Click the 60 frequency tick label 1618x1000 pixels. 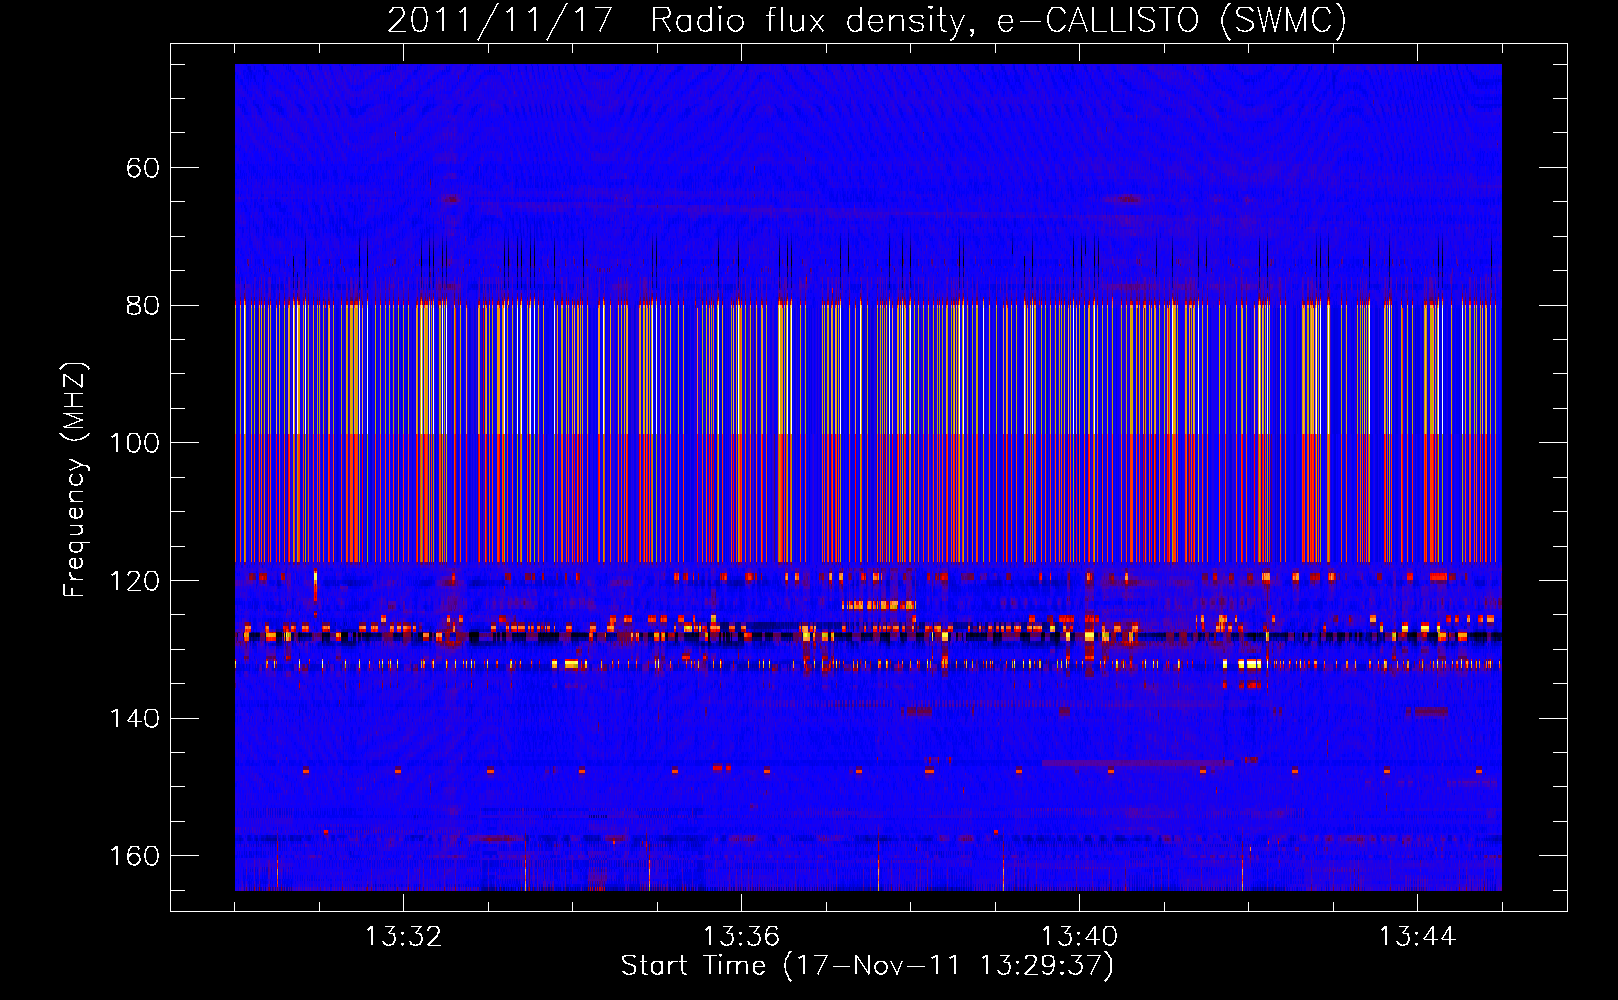coord(143,168)
